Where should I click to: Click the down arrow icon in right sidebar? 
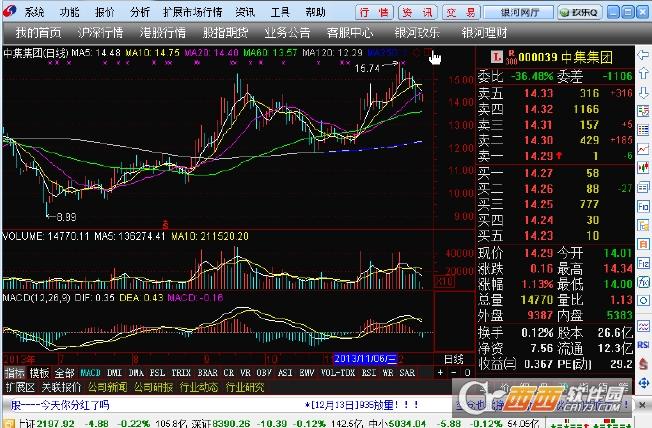643,92
